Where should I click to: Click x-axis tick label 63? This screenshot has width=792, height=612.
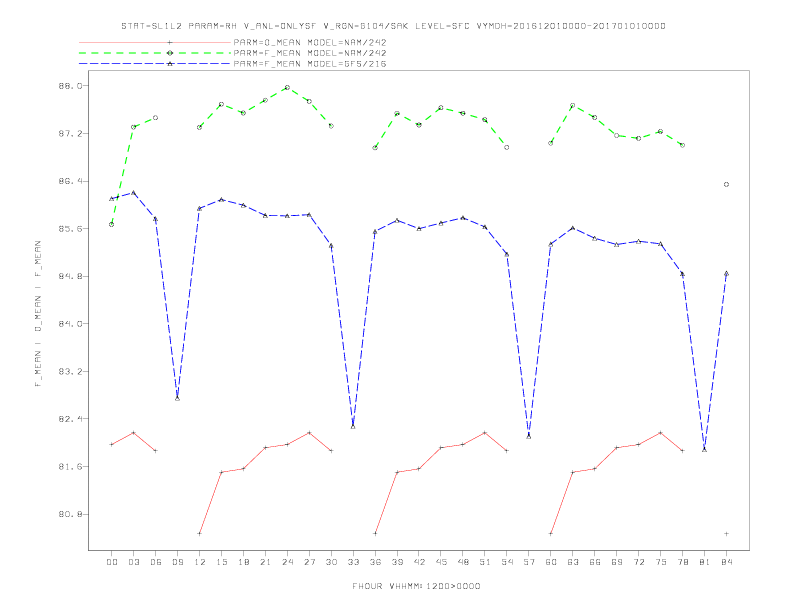tap(573, 562)
